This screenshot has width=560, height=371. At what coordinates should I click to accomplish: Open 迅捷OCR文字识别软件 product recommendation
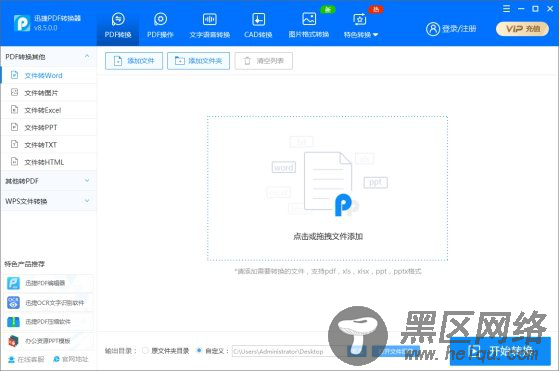tap(49, 302)
